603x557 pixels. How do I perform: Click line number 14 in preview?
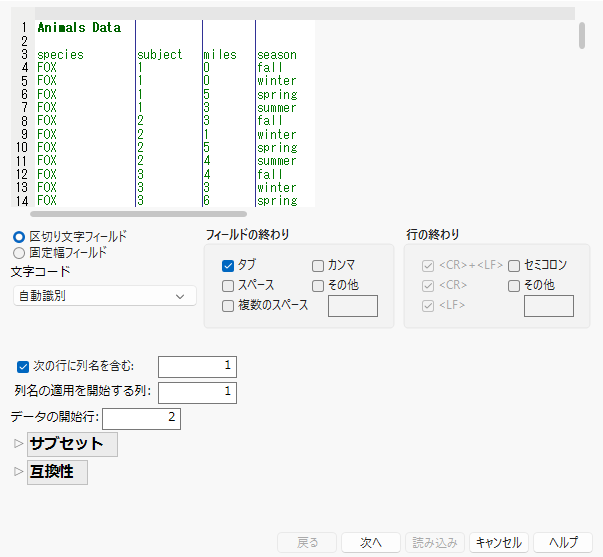coord(22,201)
